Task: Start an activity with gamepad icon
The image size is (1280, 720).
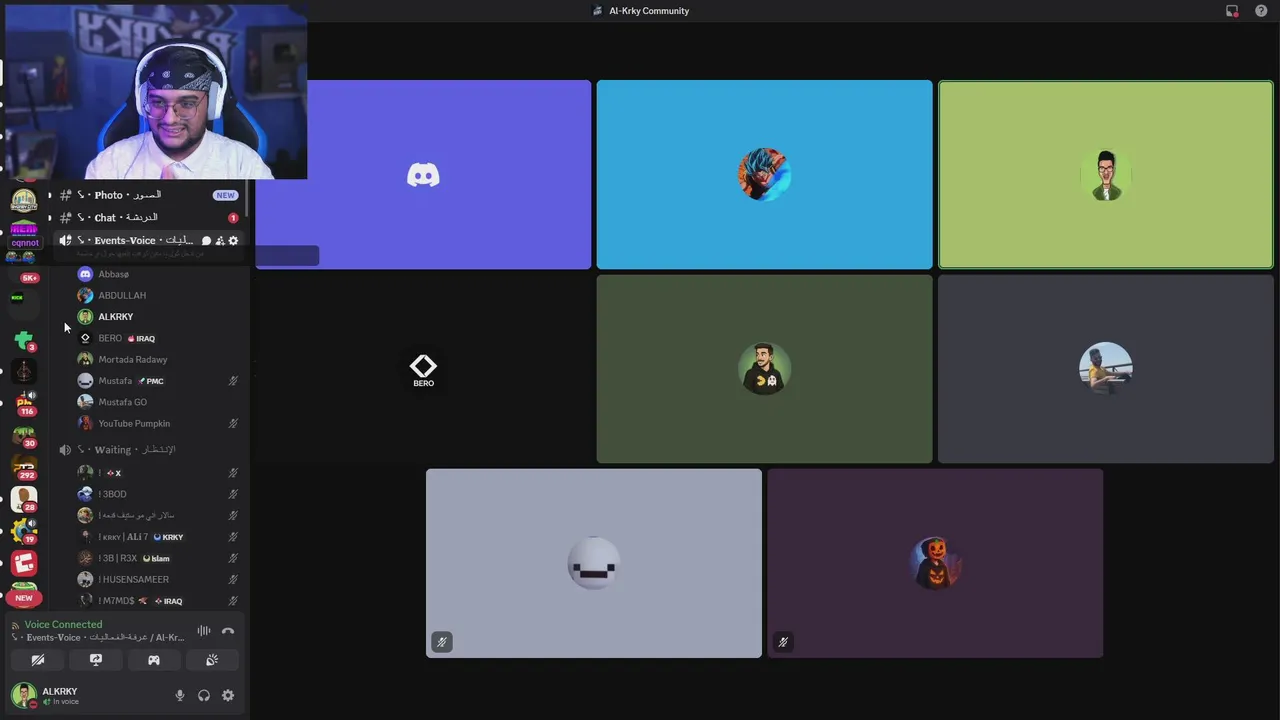Action: coord(154,660)
